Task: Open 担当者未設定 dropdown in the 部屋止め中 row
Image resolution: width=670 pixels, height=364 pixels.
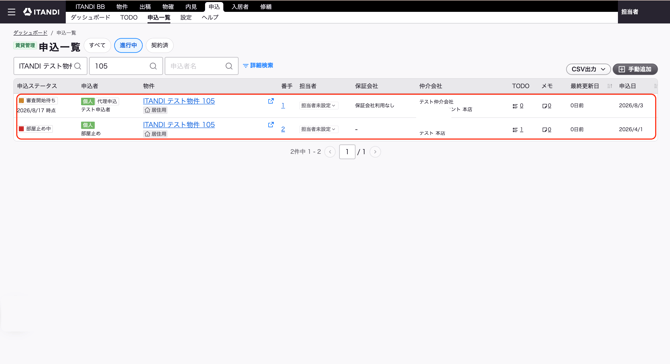Action: [x=318, y=129]
